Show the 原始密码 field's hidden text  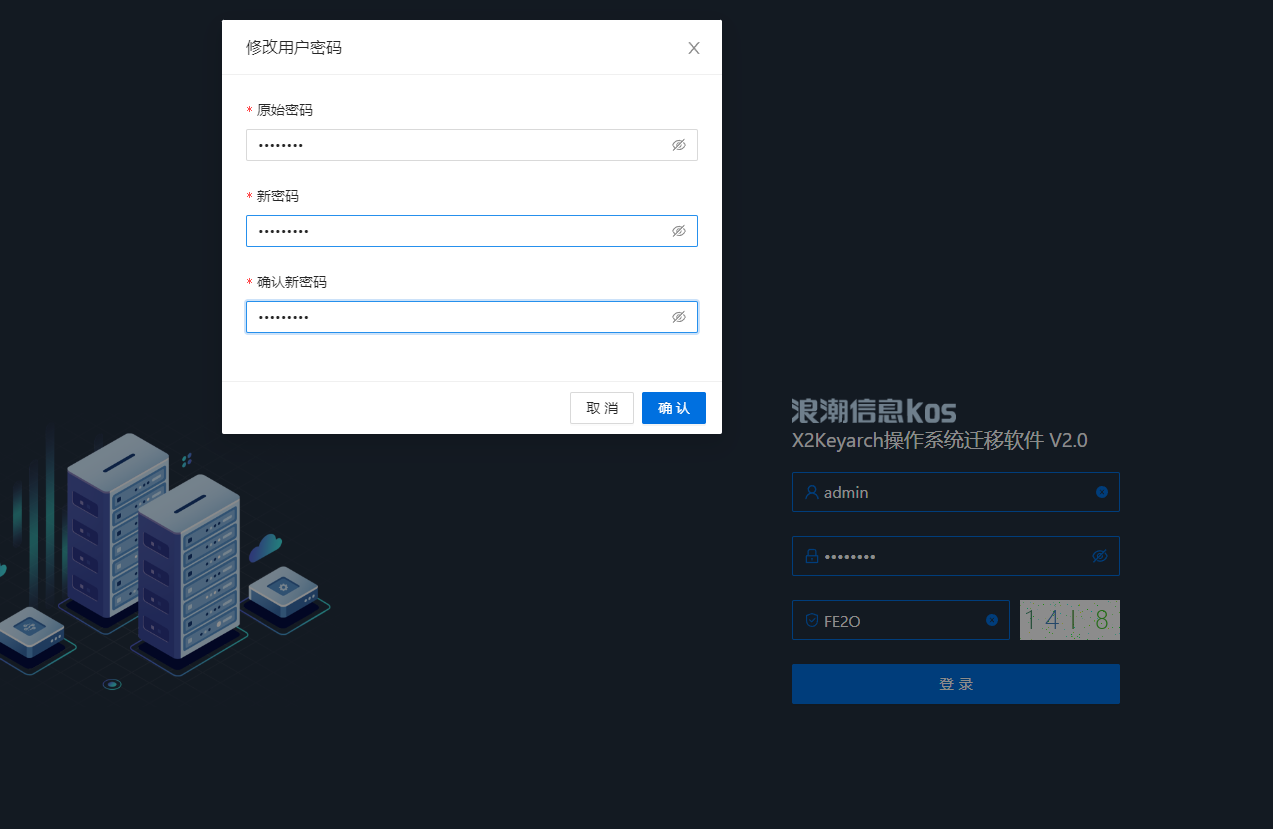click(x=678, y=145)
